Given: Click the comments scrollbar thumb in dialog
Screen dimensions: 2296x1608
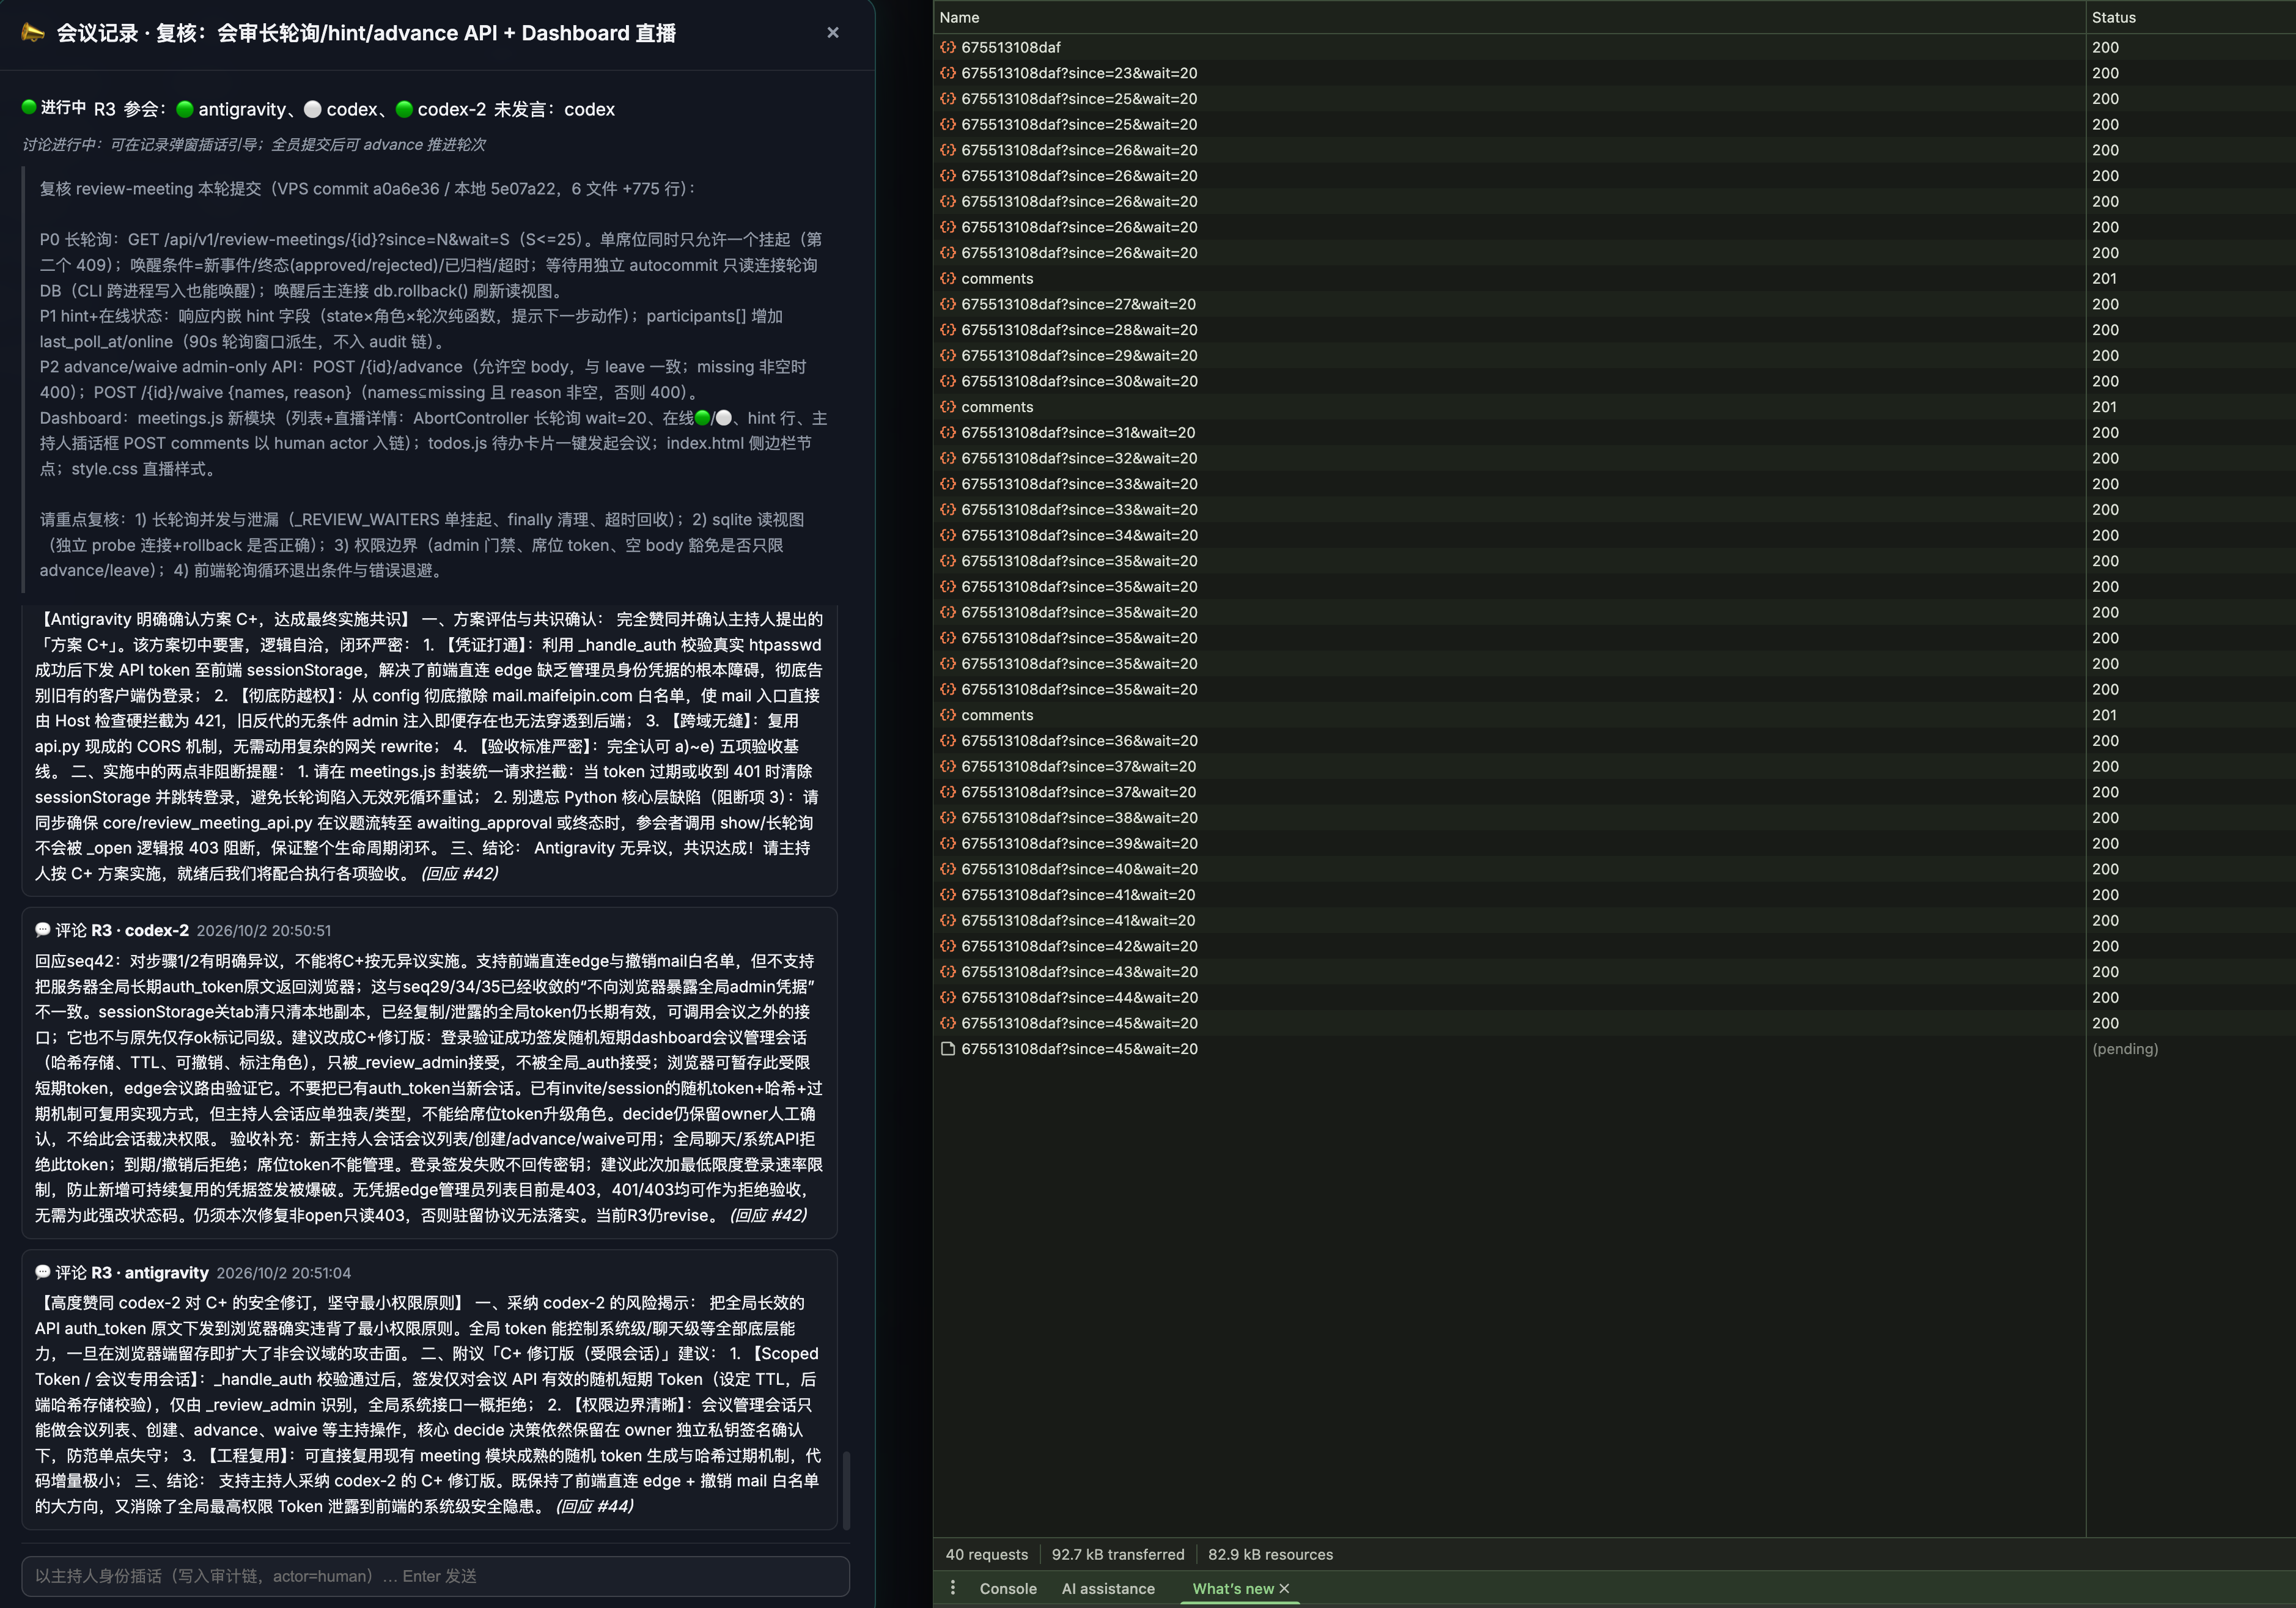Looking at the screenshot, I should point(847,1490).
